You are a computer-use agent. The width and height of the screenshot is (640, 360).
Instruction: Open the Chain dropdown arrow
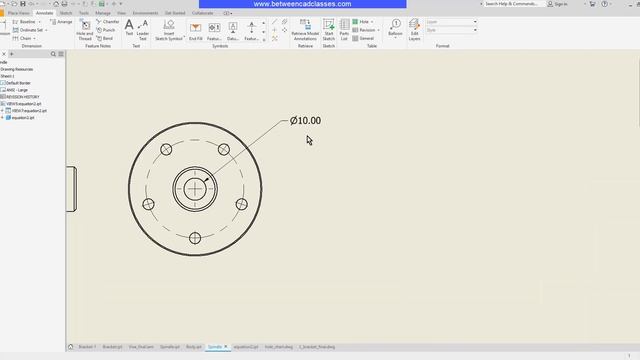click(34, 38)
